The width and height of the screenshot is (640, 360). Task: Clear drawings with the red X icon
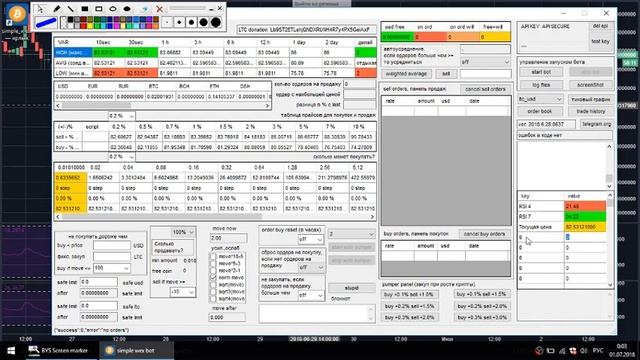point(160,9)
